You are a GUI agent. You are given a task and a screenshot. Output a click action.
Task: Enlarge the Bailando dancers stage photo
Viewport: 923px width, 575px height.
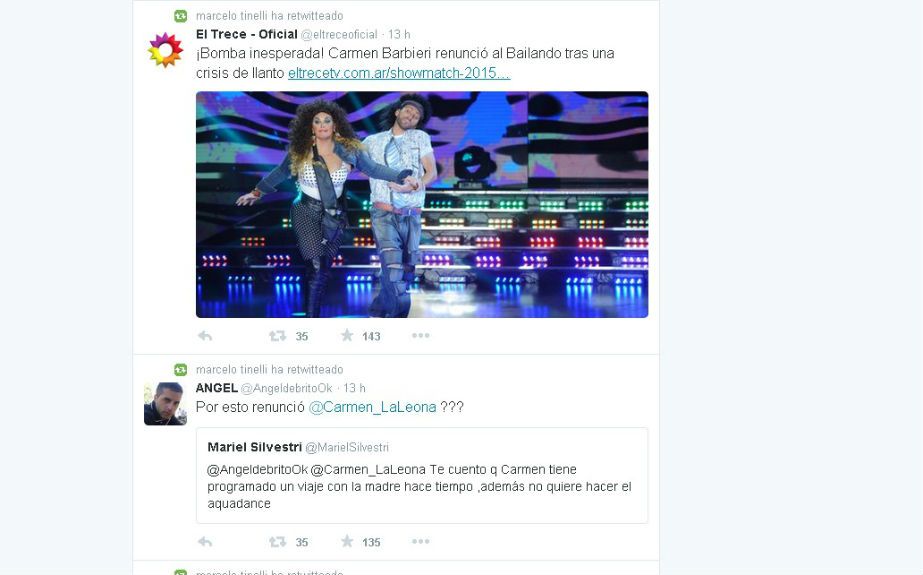pyautogui.click(x=422, y=204)
